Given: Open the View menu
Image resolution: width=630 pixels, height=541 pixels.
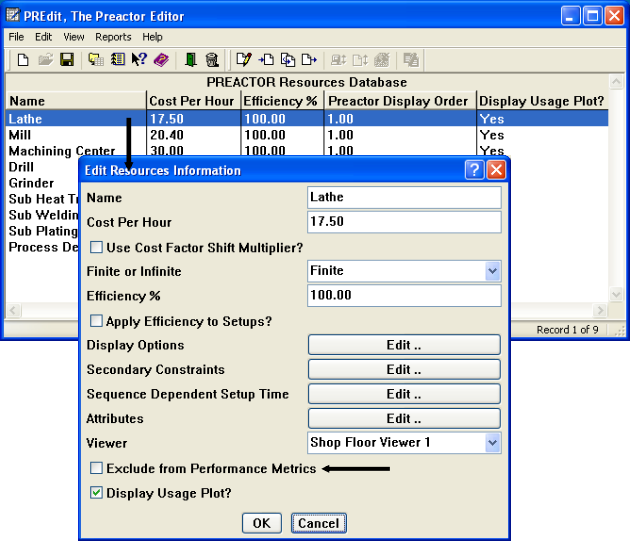Looking at the screenshot, I should (74, 37).
